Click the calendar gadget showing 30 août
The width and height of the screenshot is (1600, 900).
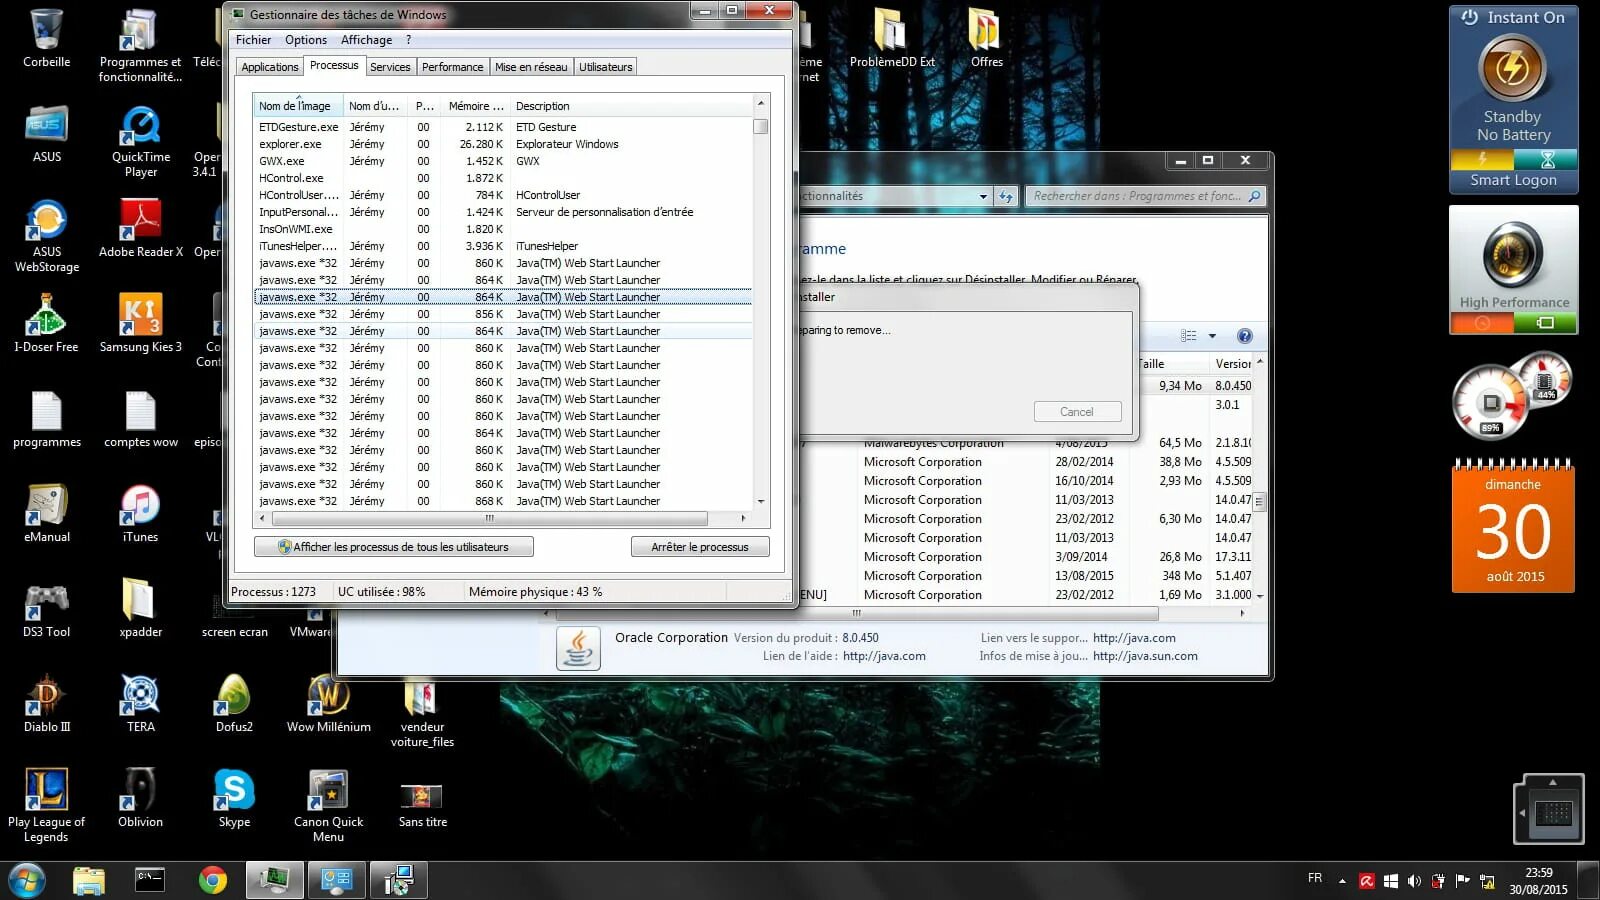tap(1513, 527)
